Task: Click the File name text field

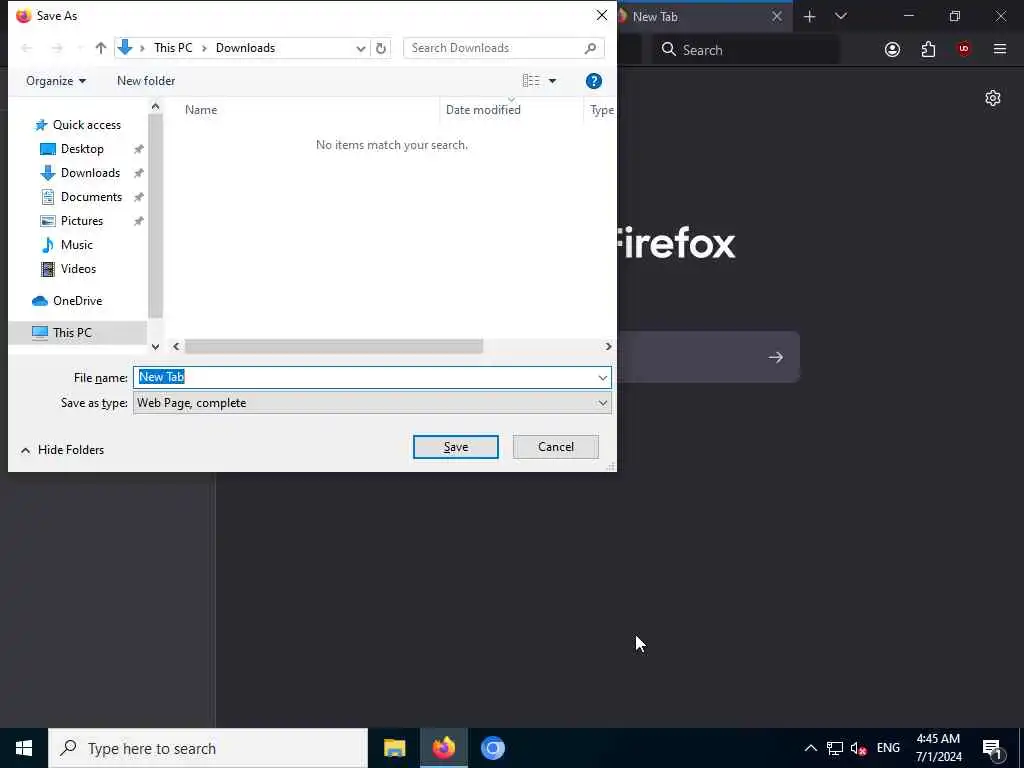Action: [x=372, y=377]
